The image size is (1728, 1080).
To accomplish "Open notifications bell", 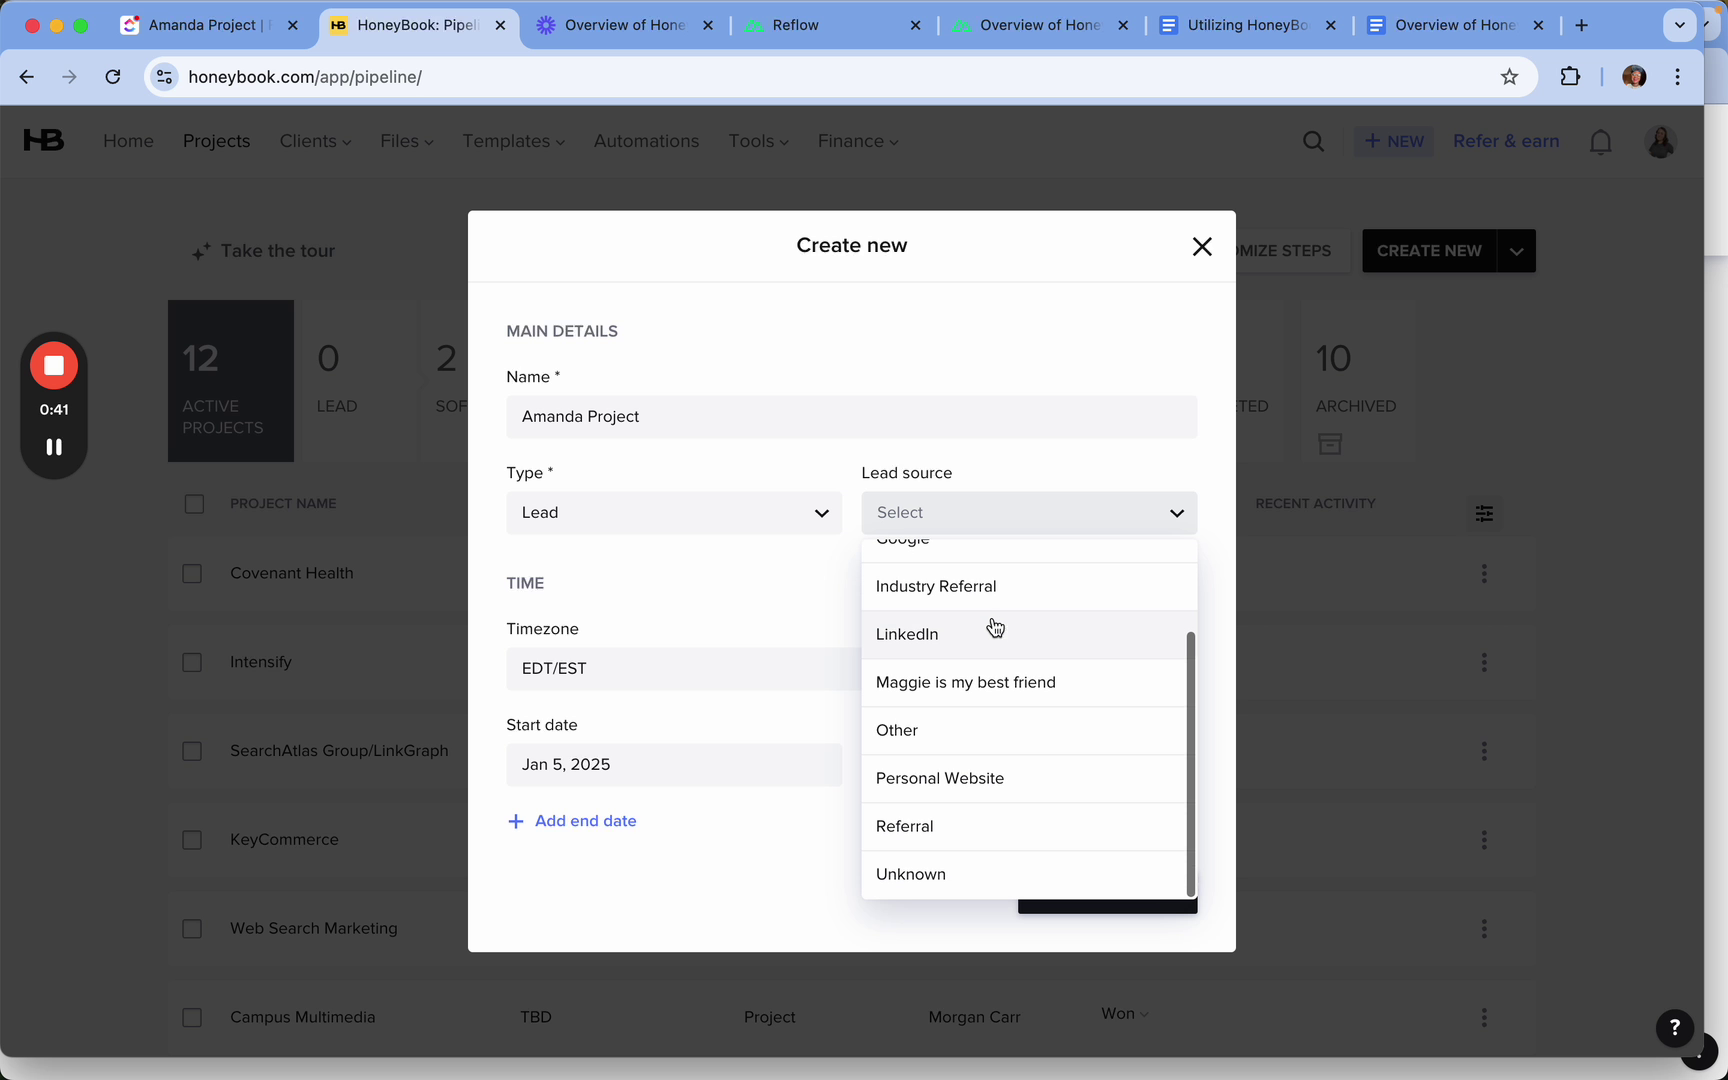I will tap(1601, 142).
